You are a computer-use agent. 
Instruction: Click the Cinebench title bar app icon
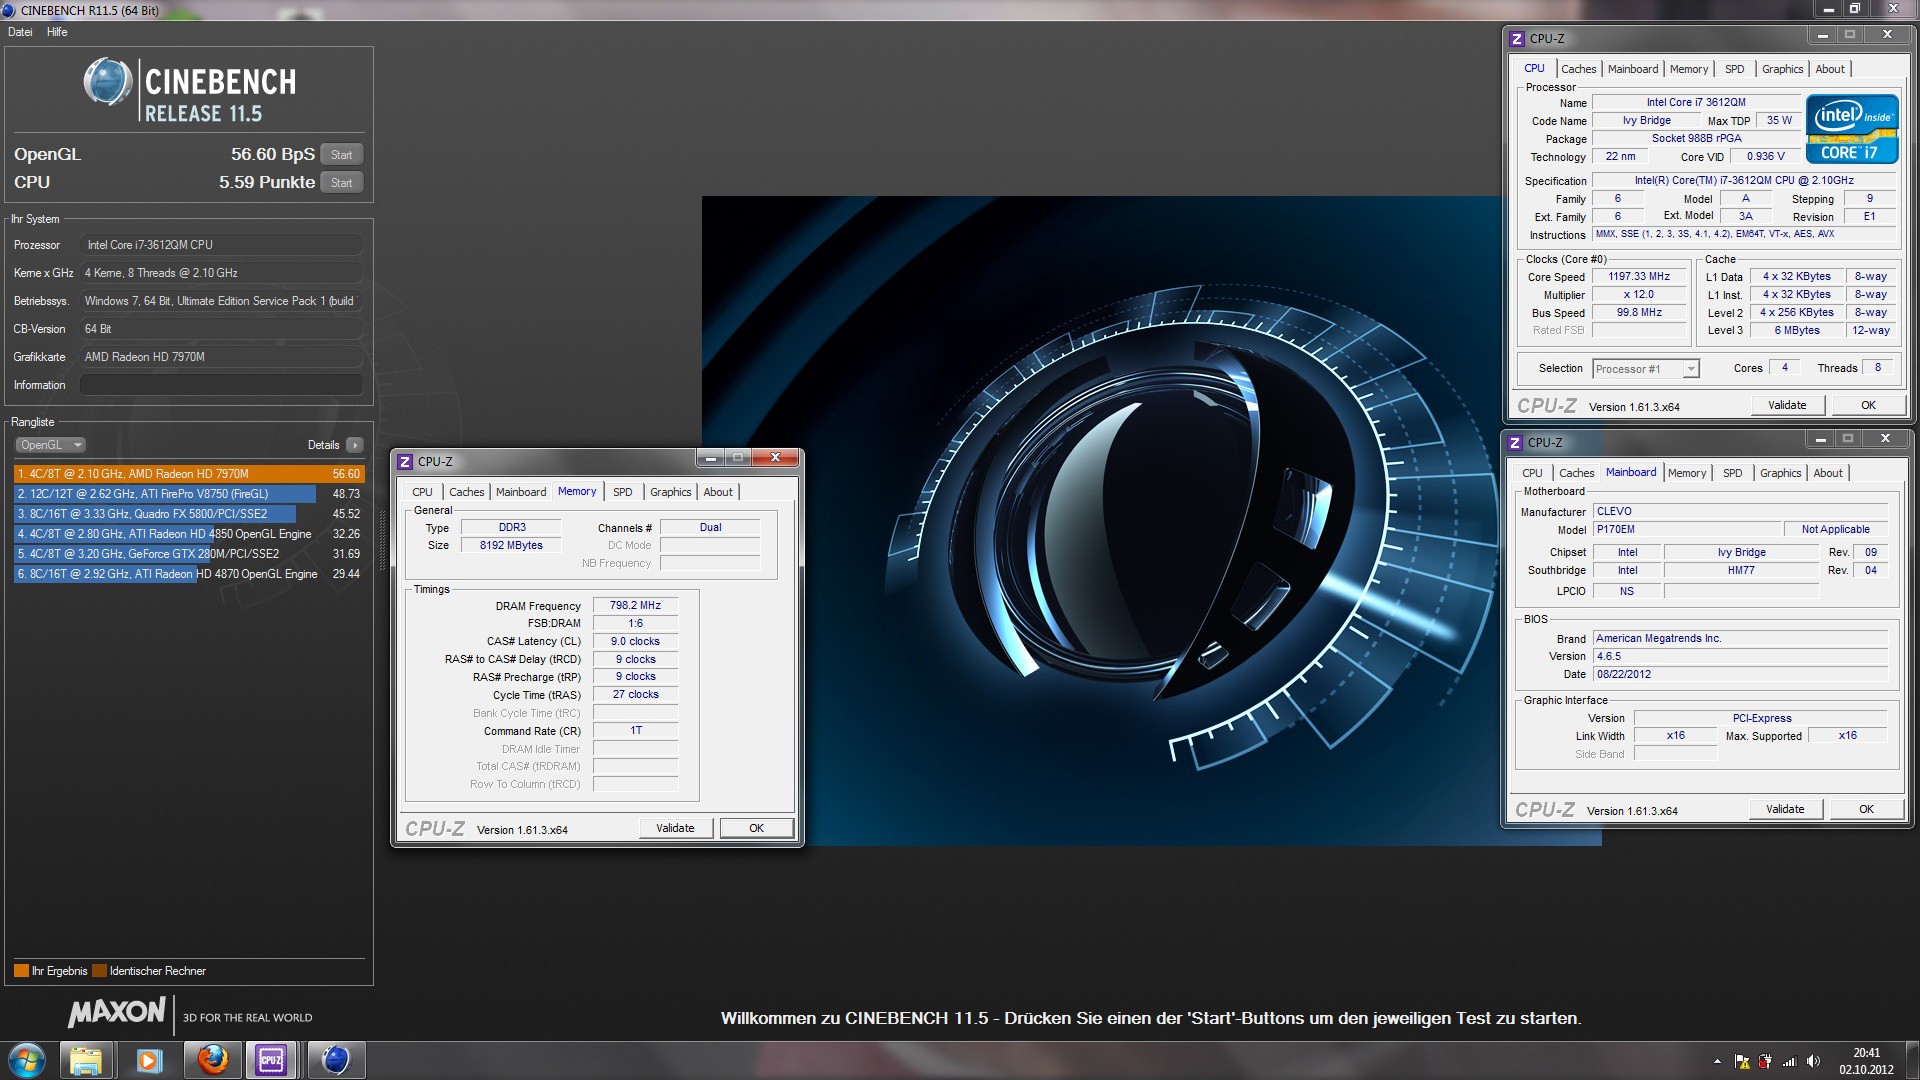tap(9, 10)
